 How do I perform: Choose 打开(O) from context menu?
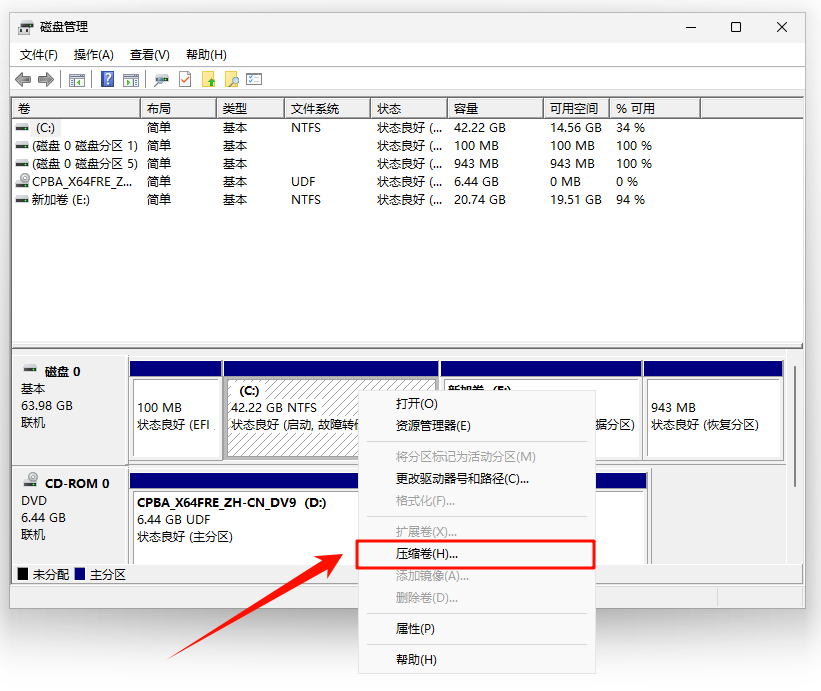point(476,404)
